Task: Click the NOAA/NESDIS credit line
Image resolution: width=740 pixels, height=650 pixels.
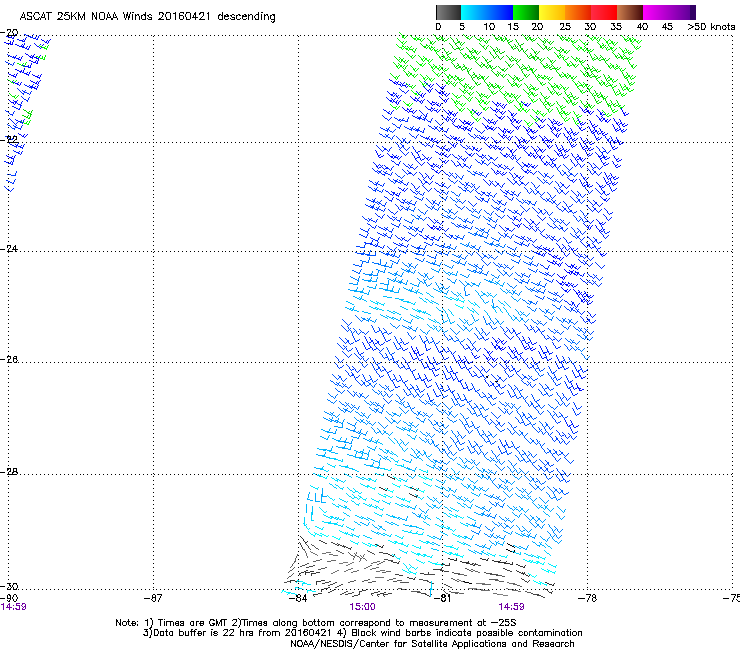Action: [432, 644]
